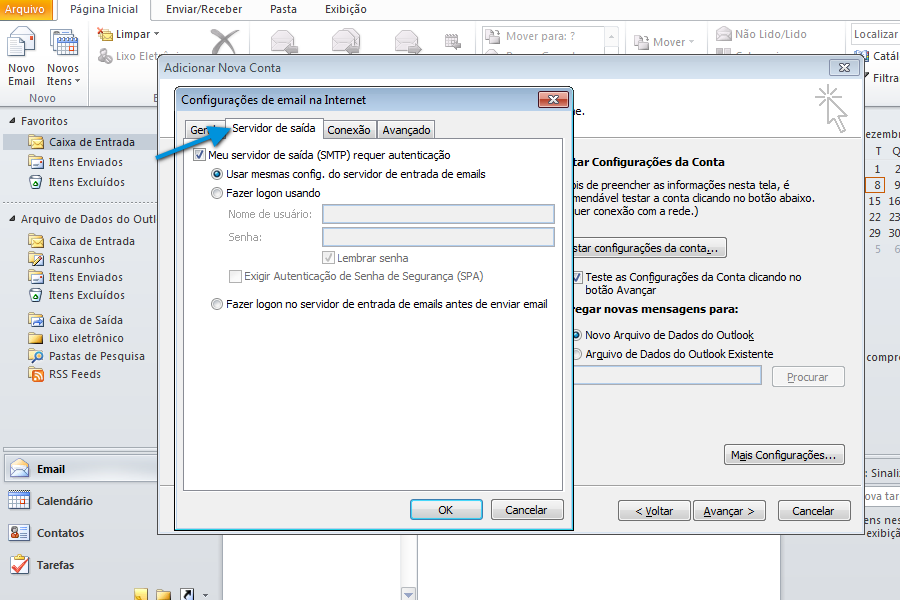Select RSS Feeds folder icon
This screenshot has width=900, height=600.
coord(36,374)
